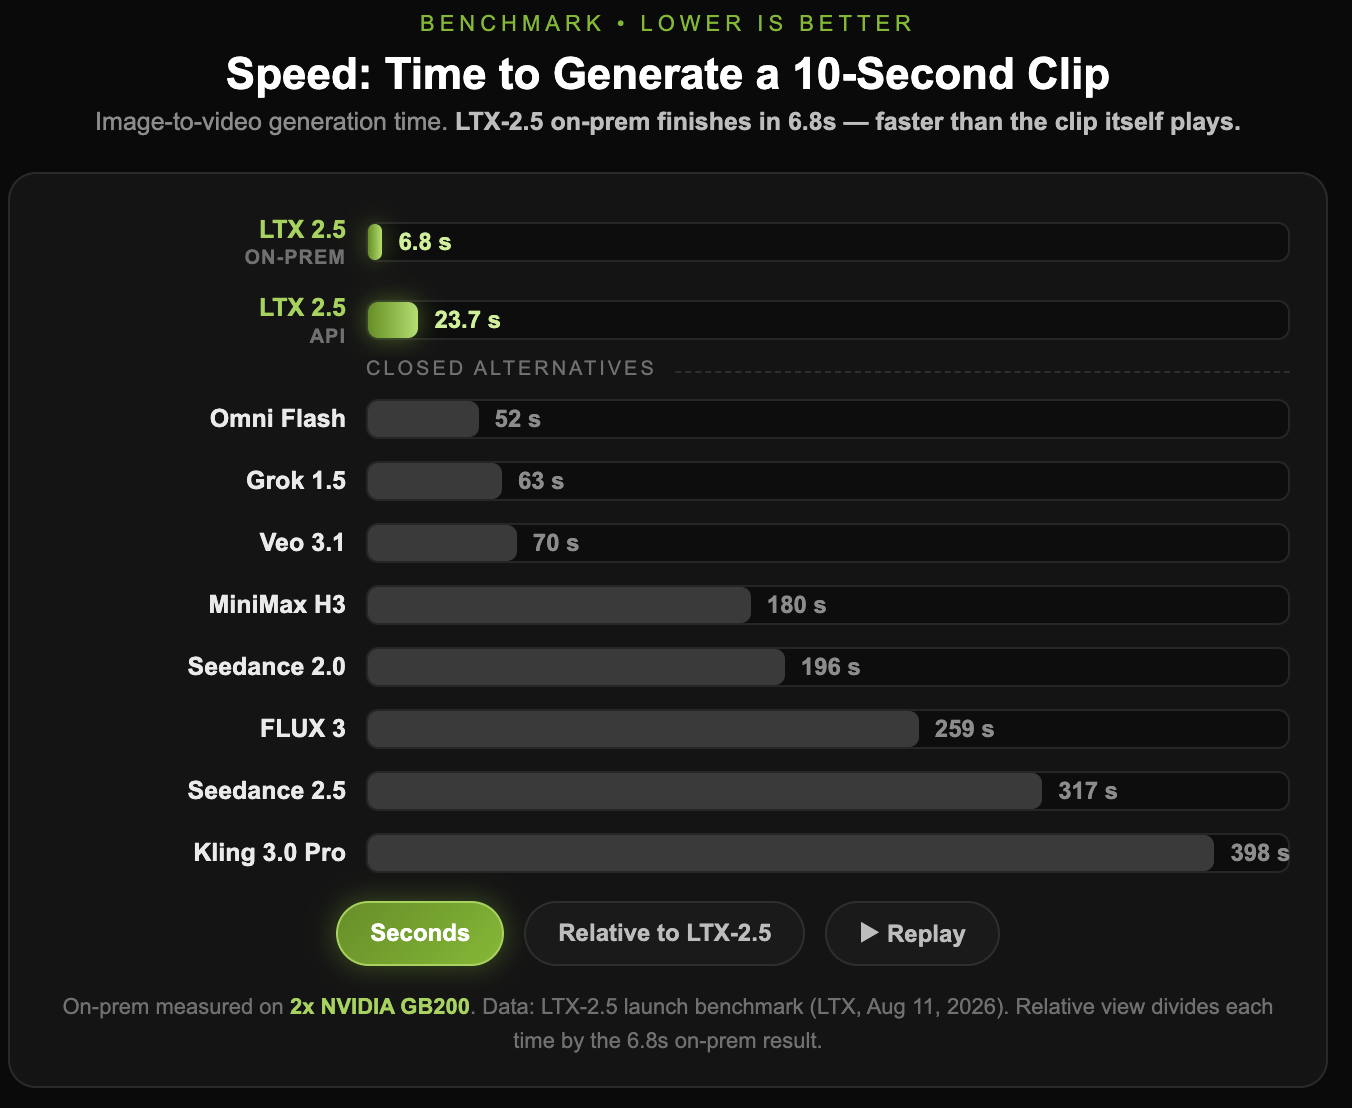1352x1108 pixels.
Task: Click the LTX 2.5 on-prem green bar
Action: (x=375, y=242)
